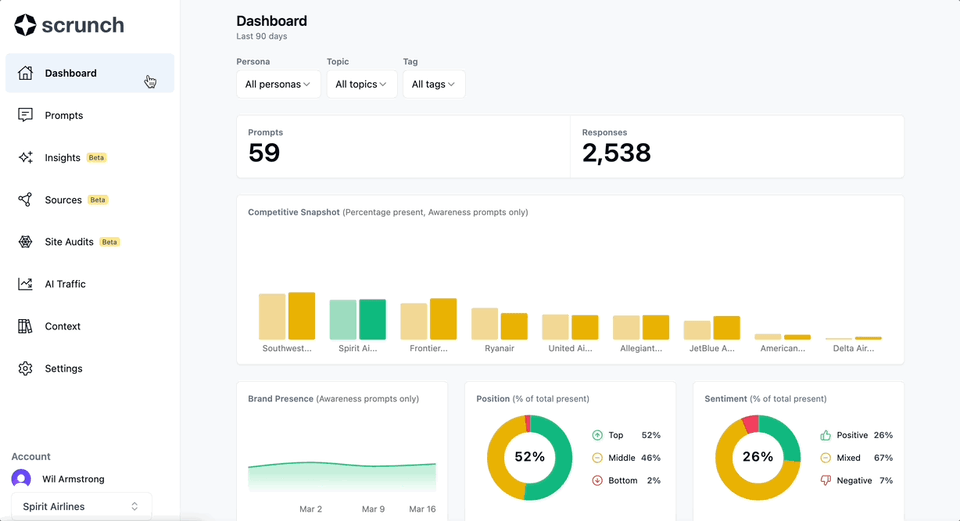Click the Wil Armstrong account name

[73, 479]
